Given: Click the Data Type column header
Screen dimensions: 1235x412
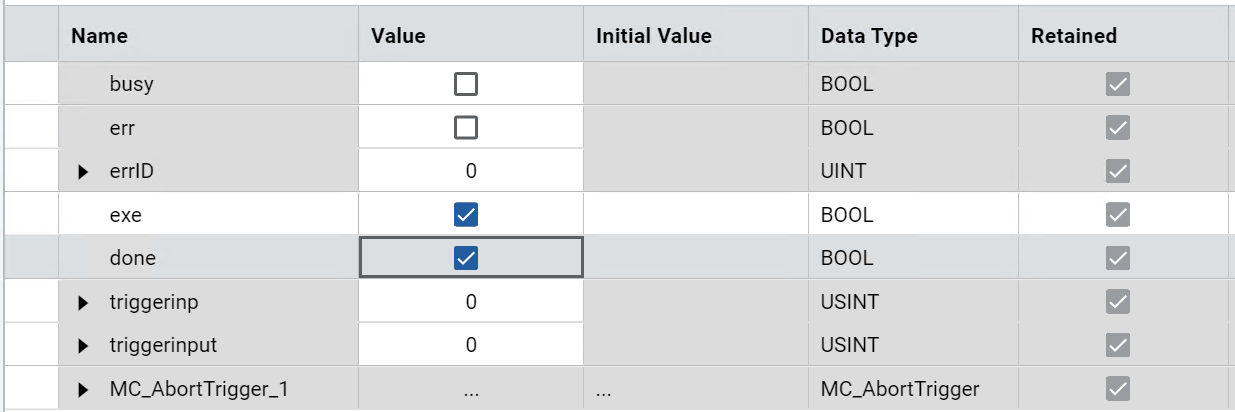Looking at the screenshot, I should point(869,36).
